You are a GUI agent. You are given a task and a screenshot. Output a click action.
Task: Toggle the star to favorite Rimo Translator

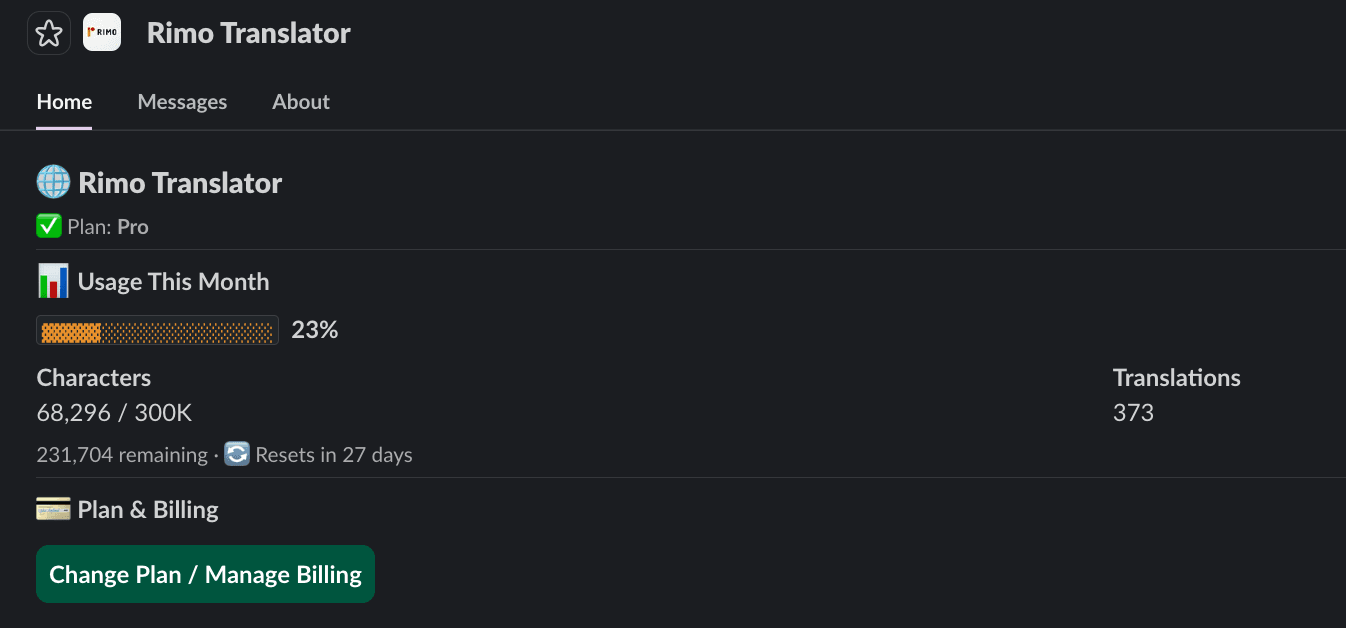pos(48,33)
